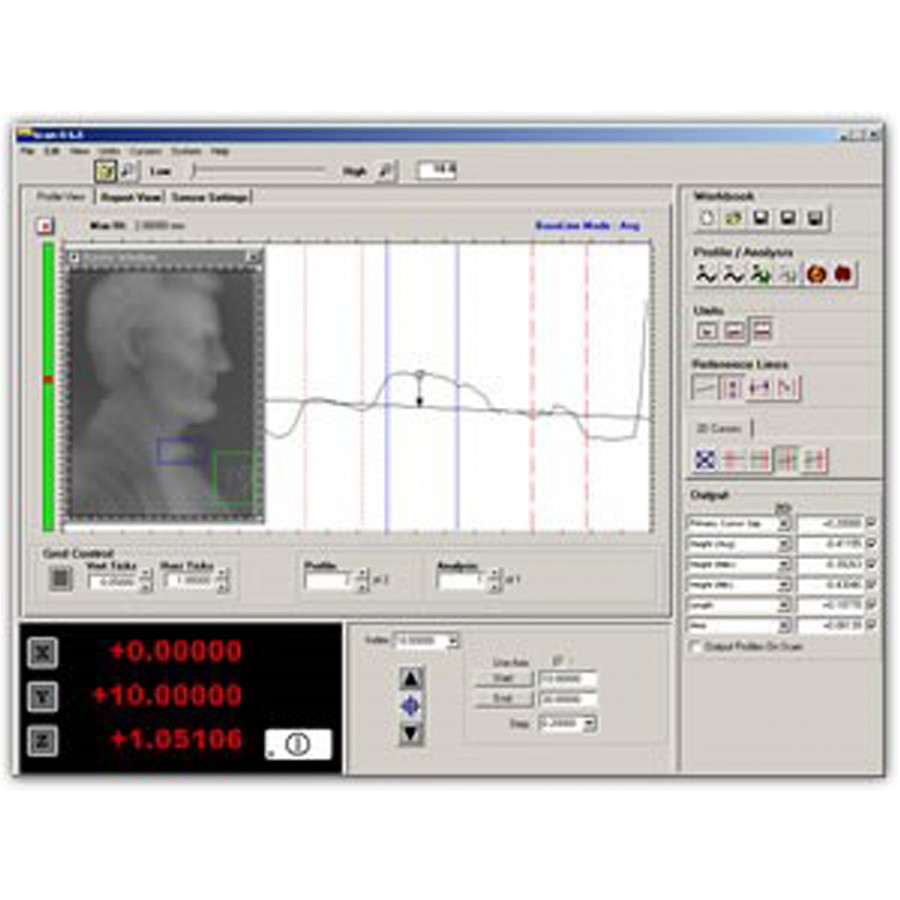
Task: Toggle the checkbox beside Height (Avg) output
Action: [871, 543]
